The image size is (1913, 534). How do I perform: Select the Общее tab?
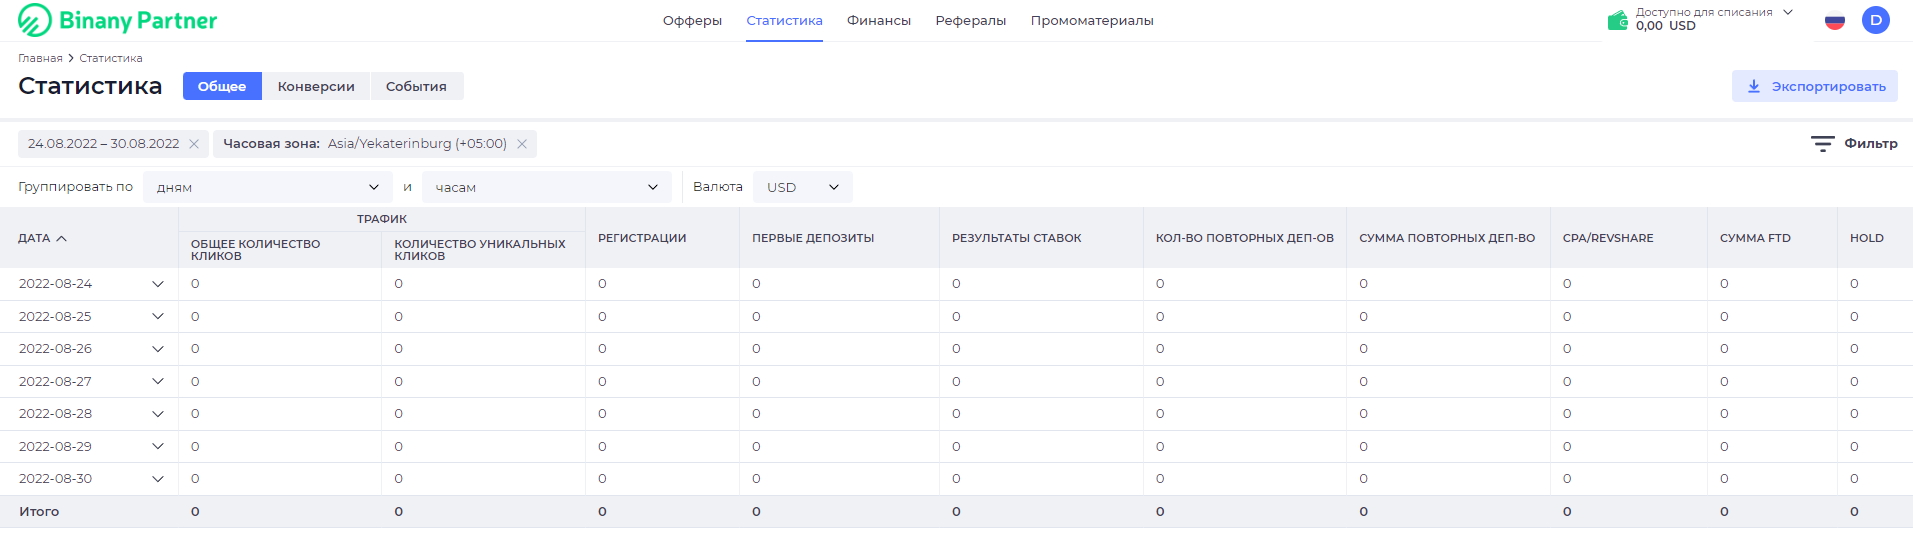tap(222, 86)
